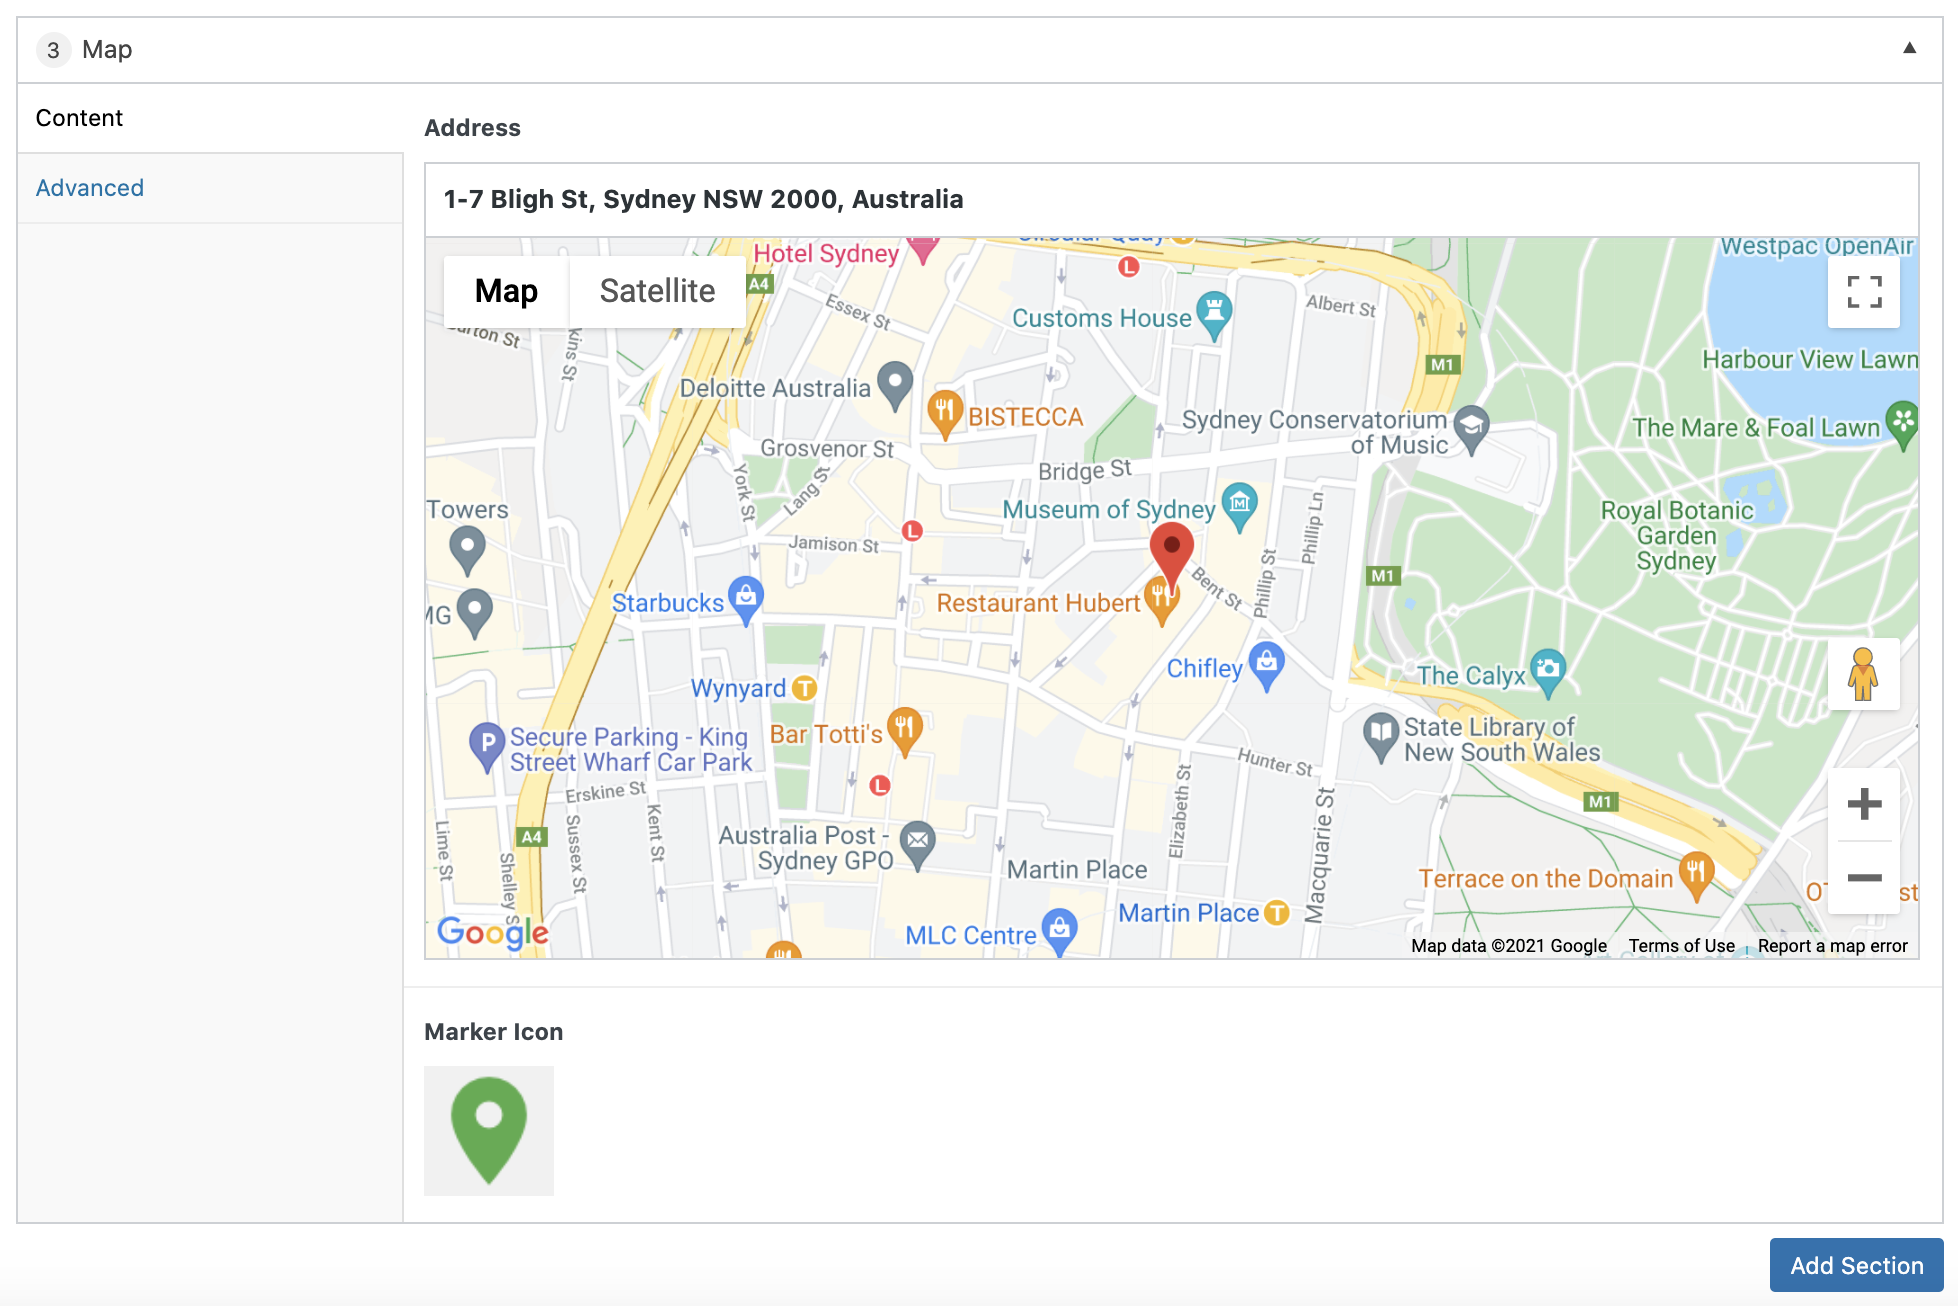Click the State Library marker icon
Viewport: 1958px width, 1306px height.
[x=1381, y=736]
